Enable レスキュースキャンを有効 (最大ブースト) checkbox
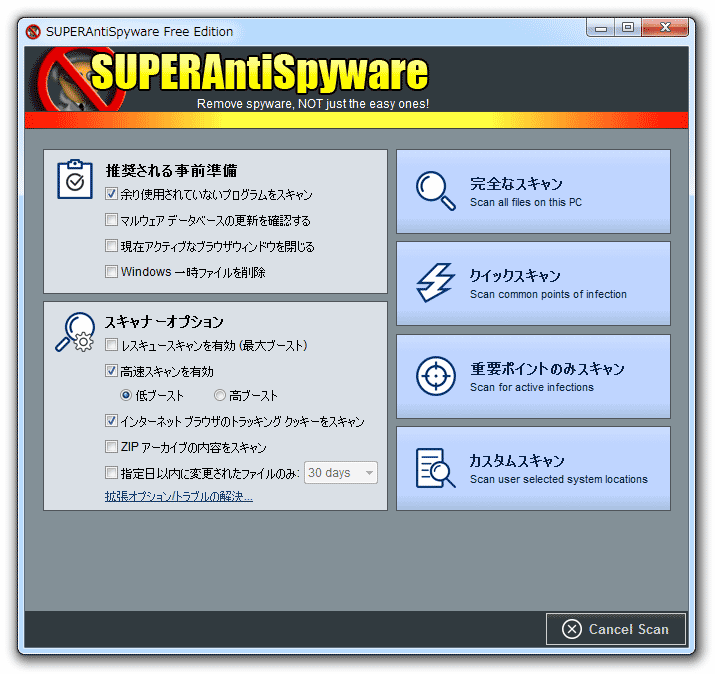The image size is (715, 674). pos(111,345)
